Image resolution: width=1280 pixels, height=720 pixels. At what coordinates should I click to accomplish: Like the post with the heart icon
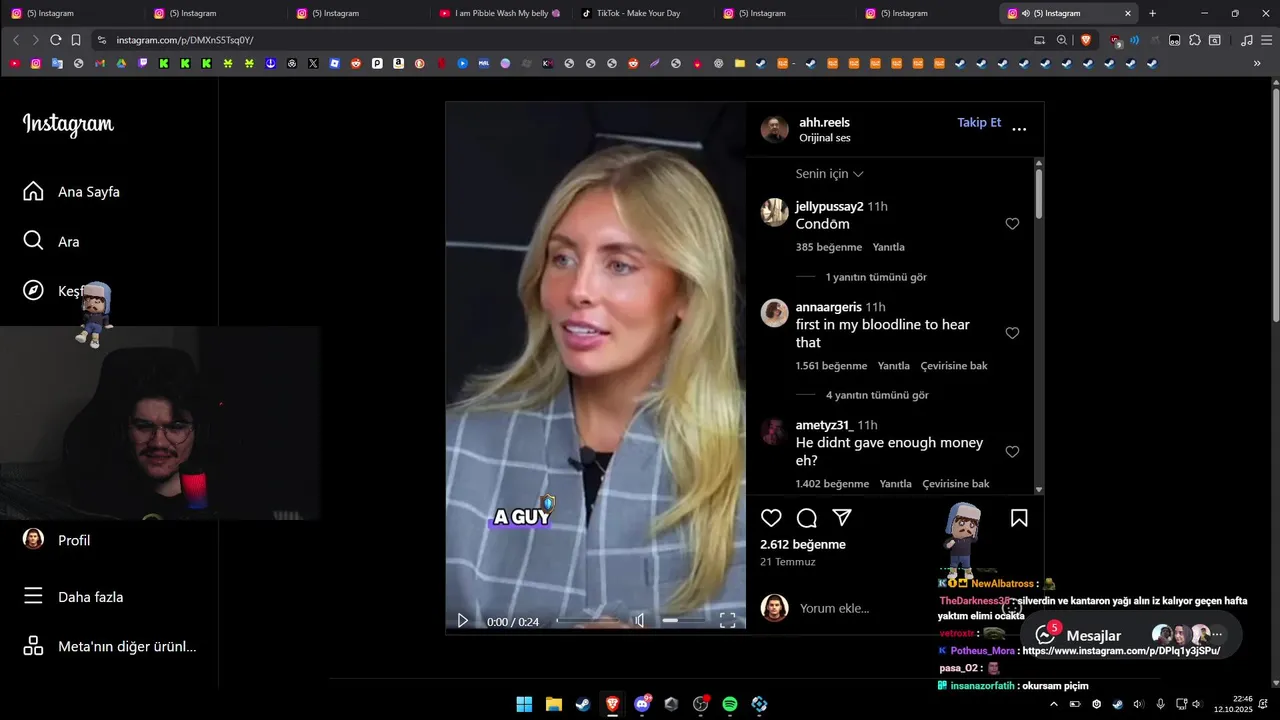771,518
